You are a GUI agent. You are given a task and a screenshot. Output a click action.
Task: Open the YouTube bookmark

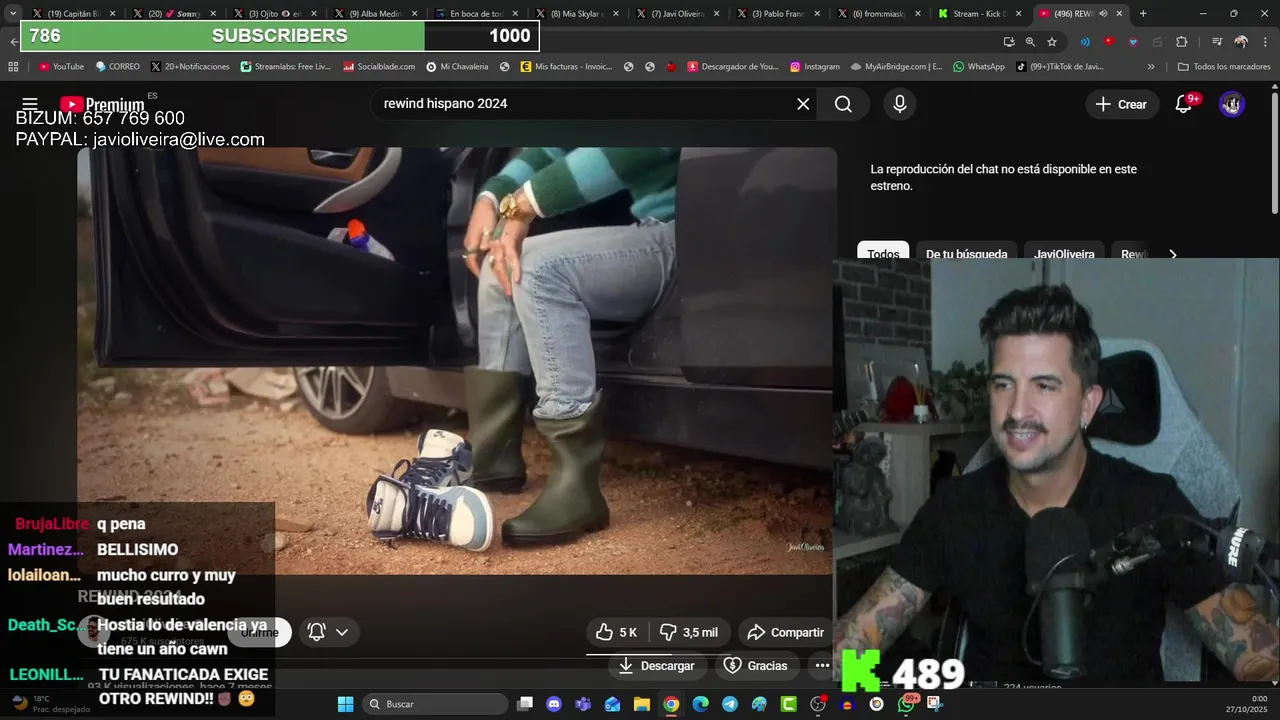[x=61, y=67]
